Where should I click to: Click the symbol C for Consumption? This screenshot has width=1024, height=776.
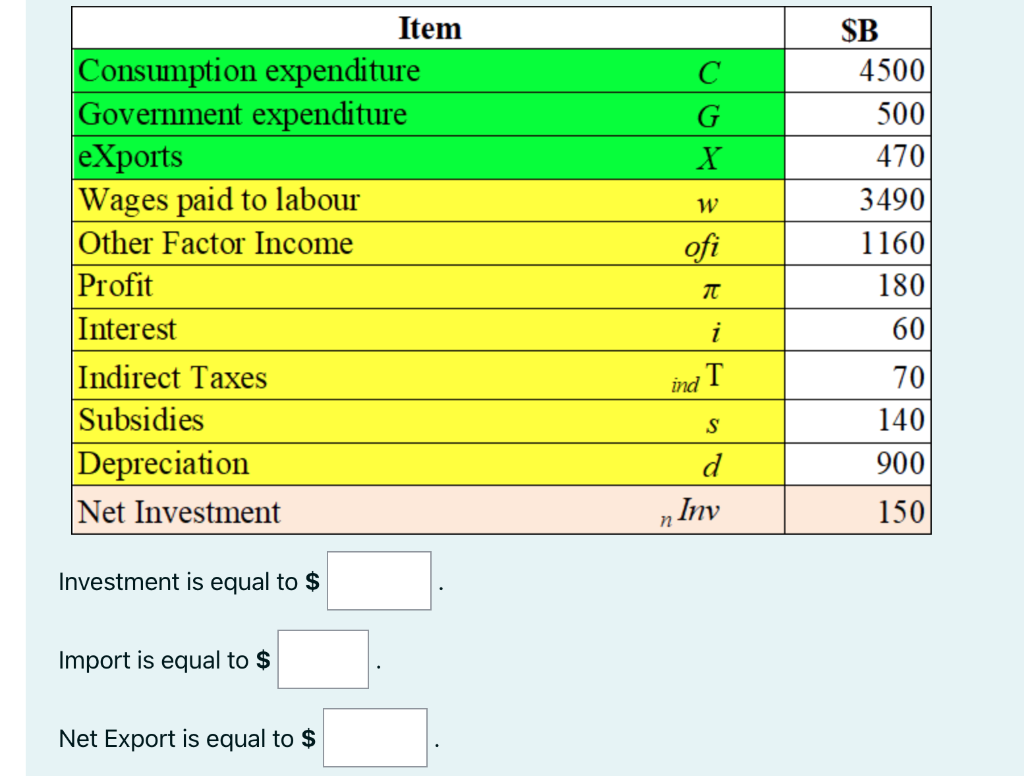coord(707,71)
